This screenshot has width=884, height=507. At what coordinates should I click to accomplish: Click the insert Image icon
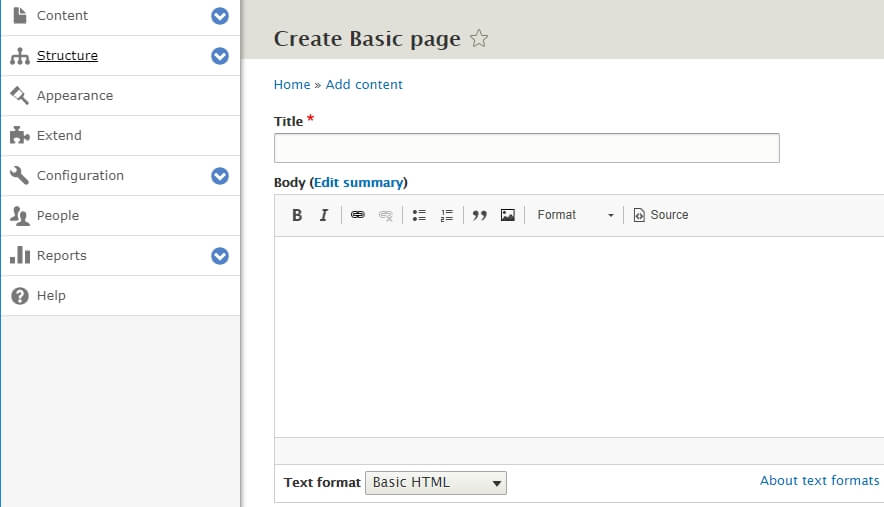pyautogui.click(x=507, y=215)
